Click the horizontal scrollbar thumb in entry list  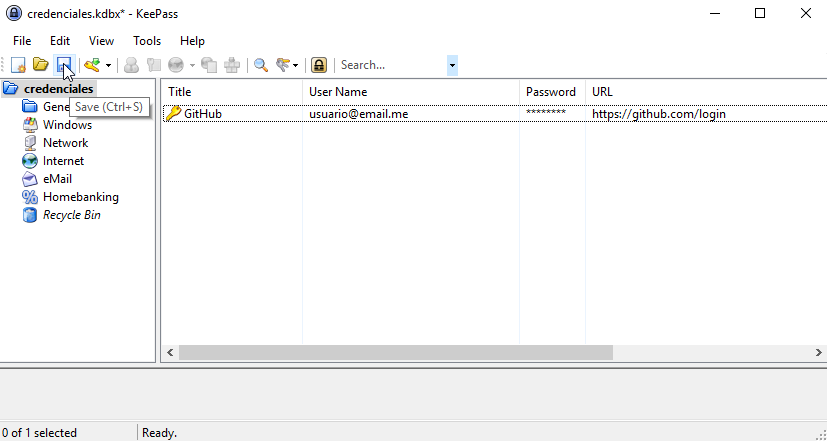coord(396,352)
